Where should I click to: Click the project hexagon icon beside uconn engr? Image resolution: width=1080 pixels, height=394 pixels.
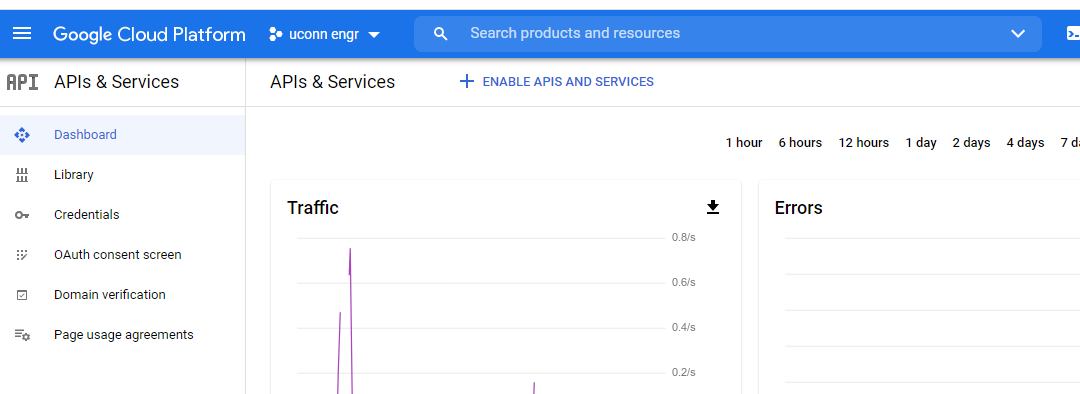276,34
